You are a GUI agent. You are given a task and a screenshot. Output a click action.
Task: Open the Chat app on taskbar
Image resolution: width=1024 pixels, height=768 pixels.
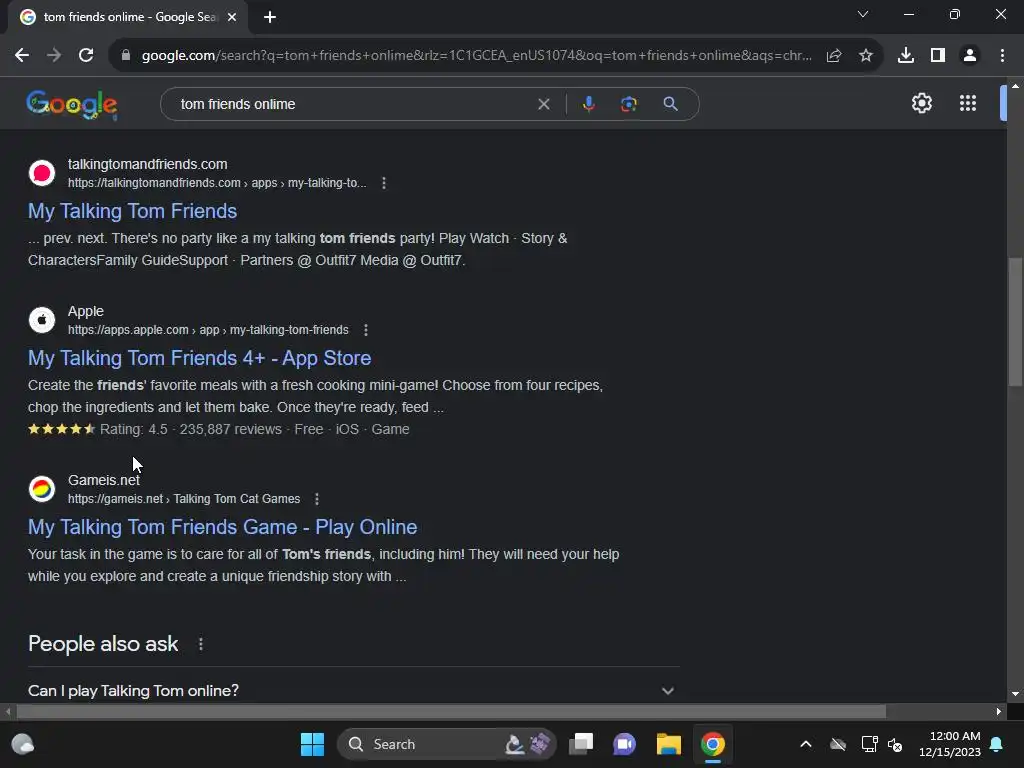tap(624, 744)
